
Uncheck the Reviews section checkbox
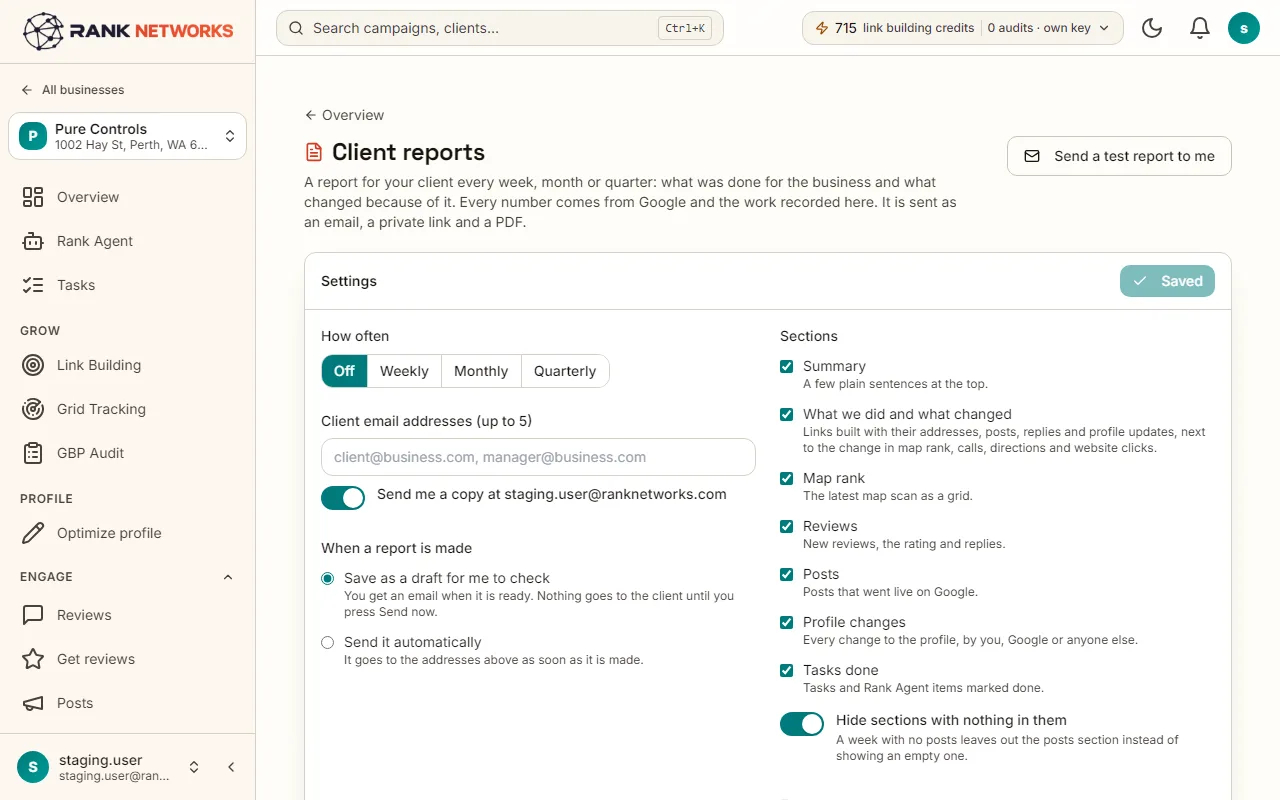pyautogui.click(x=787, y=526)
